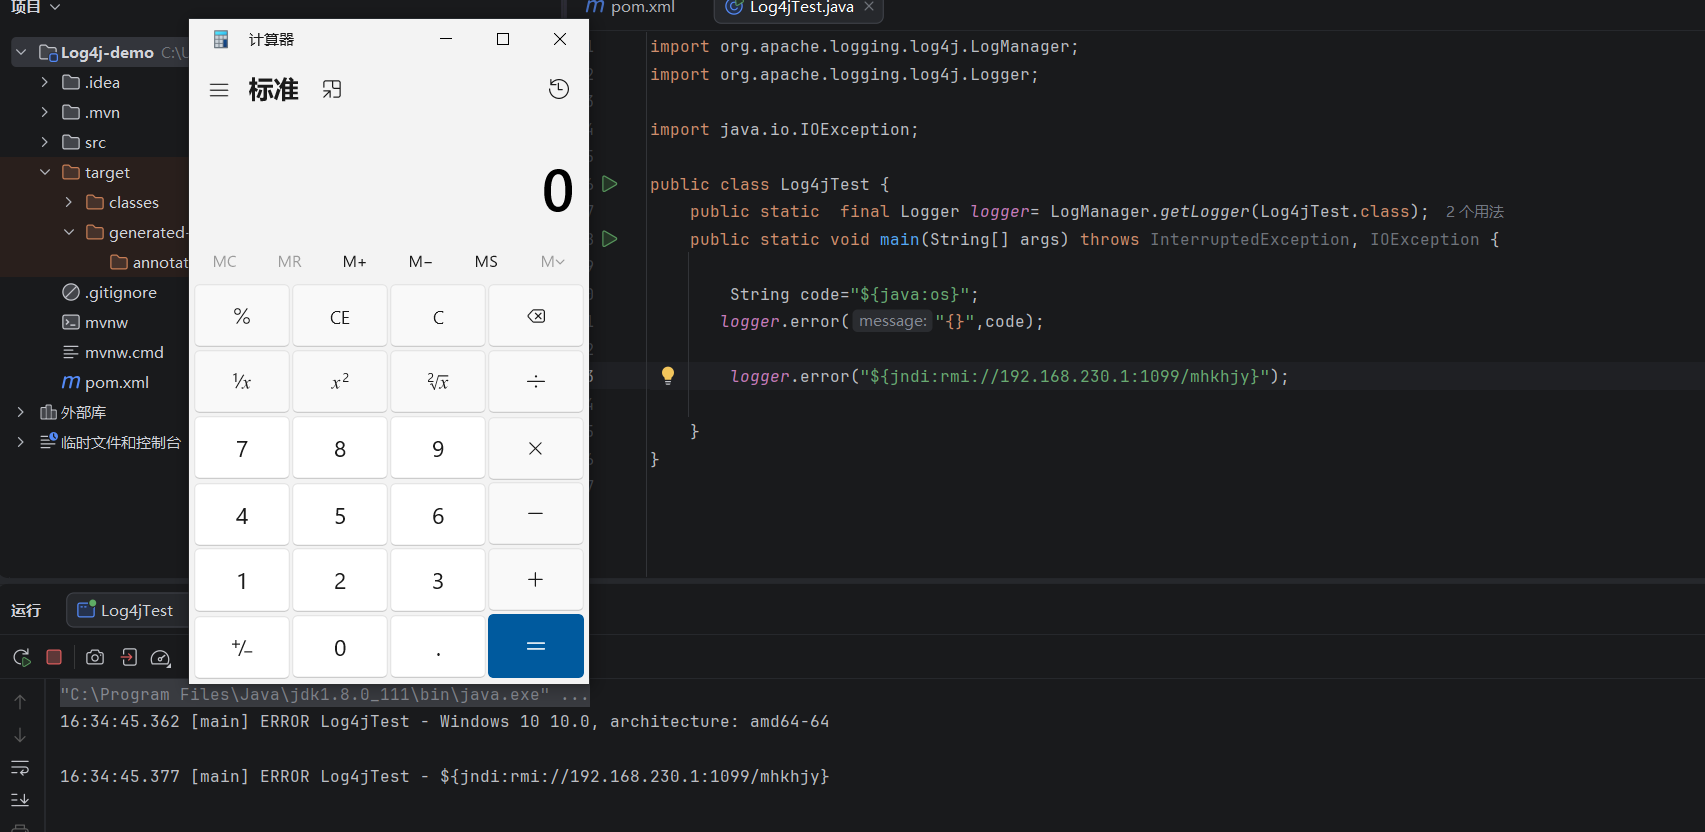Click the x squared key
1705x832 pixels.
(x=340, y=381)
